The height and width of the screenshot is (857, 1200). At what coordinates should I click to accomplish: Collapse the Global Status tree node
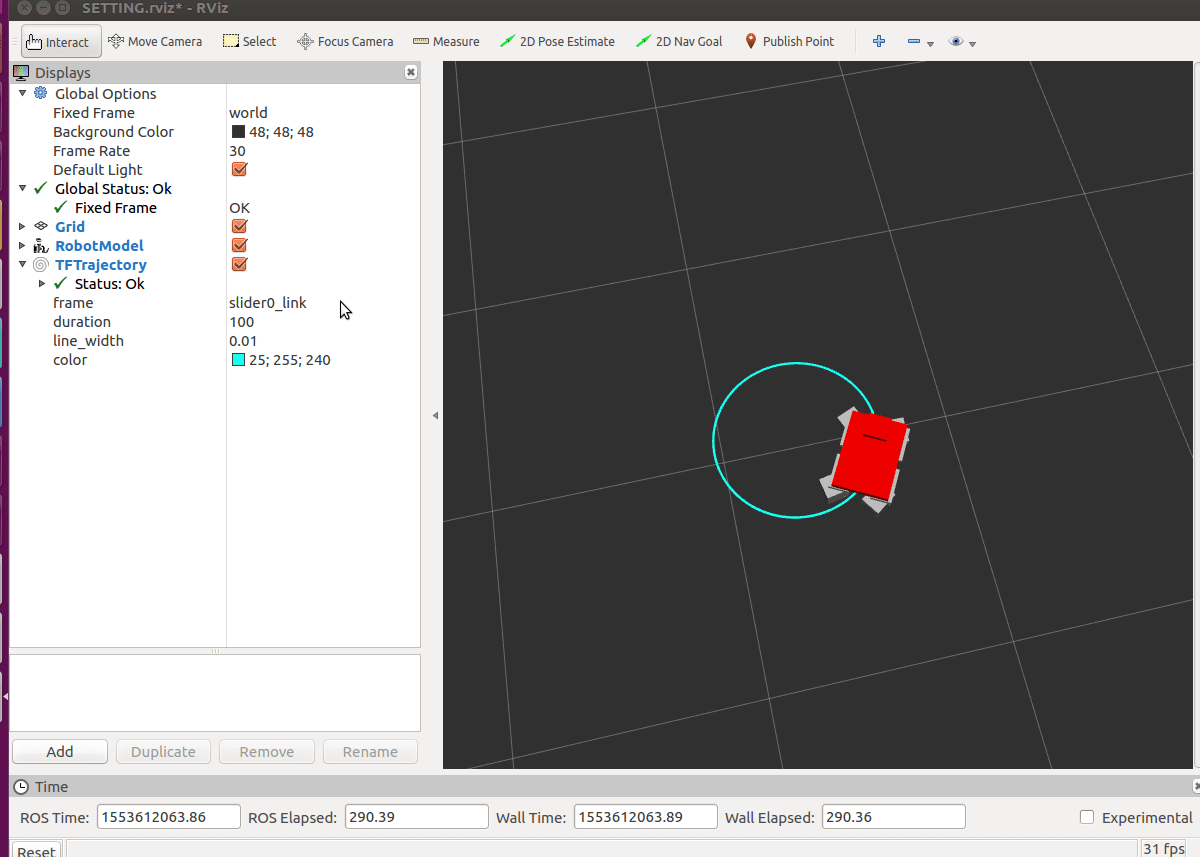[x=22, y=188]
